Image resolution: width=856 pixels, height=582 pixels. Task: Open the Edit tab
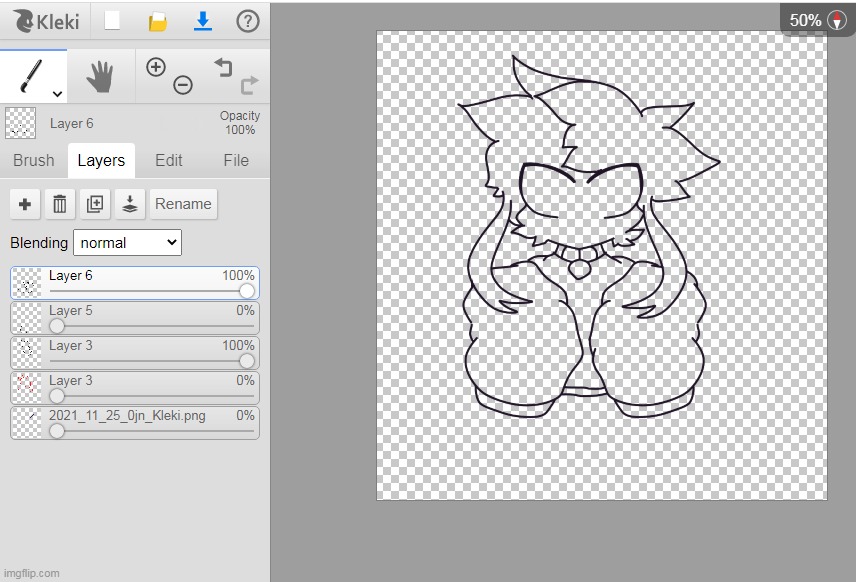[x=168, y=160]
